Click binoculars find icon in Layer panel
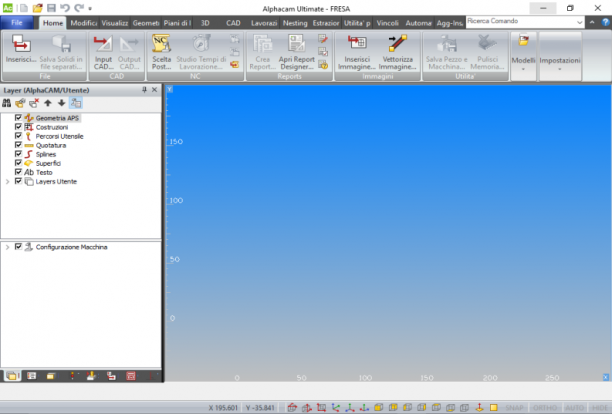The width and height of the screenshot is (612, 414). tap(7, 103)
